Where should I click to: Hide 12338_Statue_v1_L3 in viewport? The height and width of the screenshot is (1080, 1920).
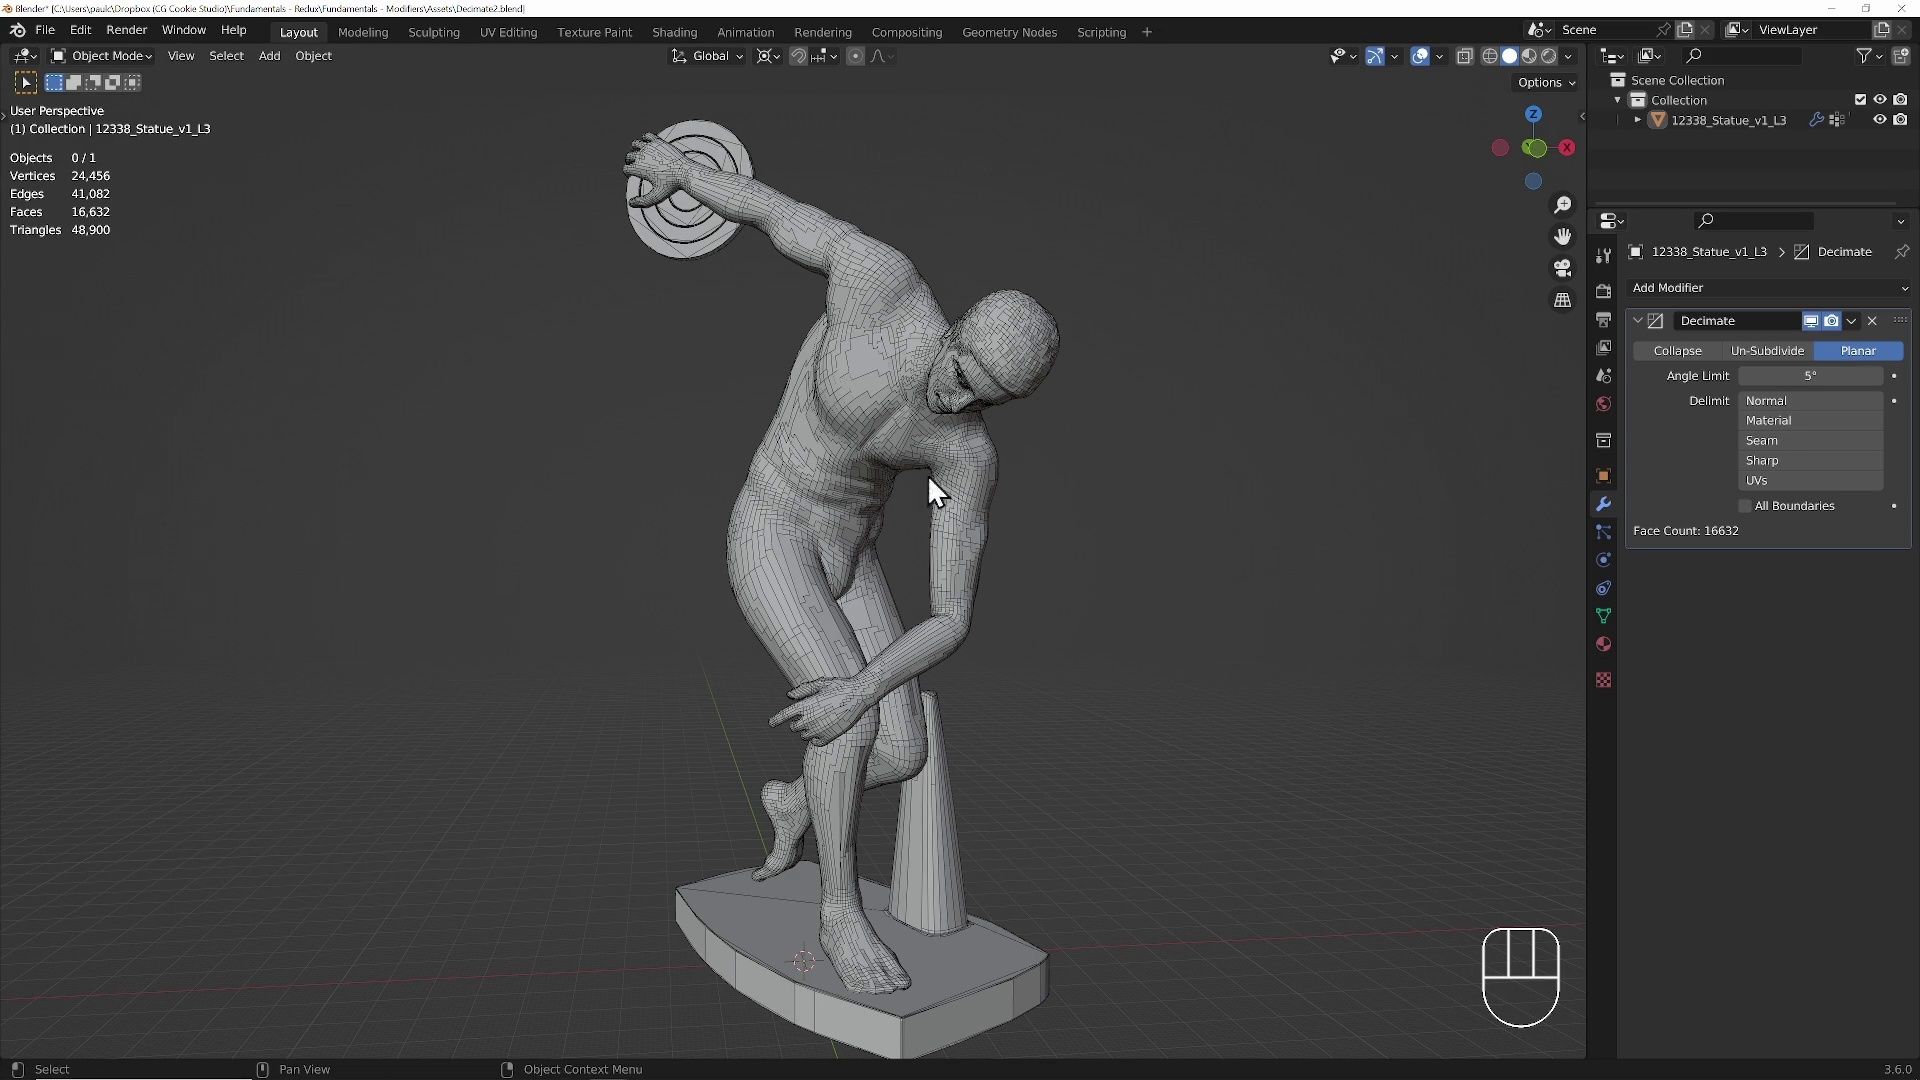click(1880, 120)
